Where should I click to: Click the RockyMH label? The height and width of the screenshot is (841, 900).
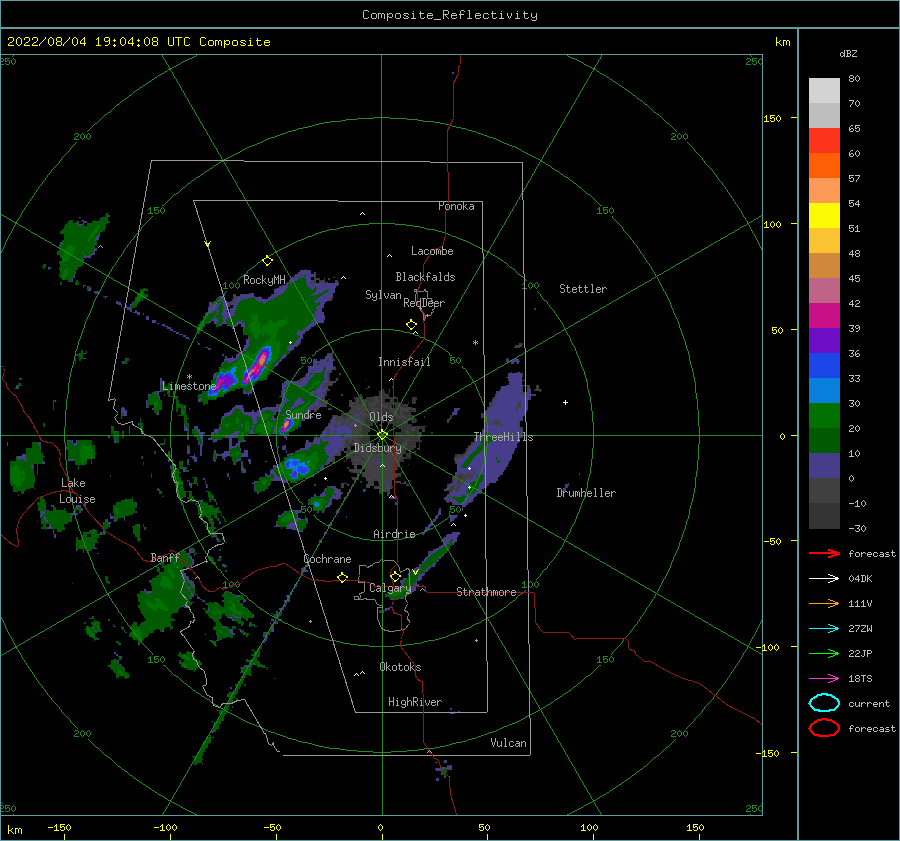point(264,280)
